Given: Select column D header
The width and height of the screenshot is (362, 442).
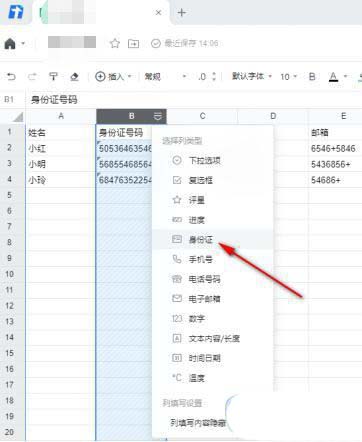Looking at the screenshot, I should tap(273, 116).
